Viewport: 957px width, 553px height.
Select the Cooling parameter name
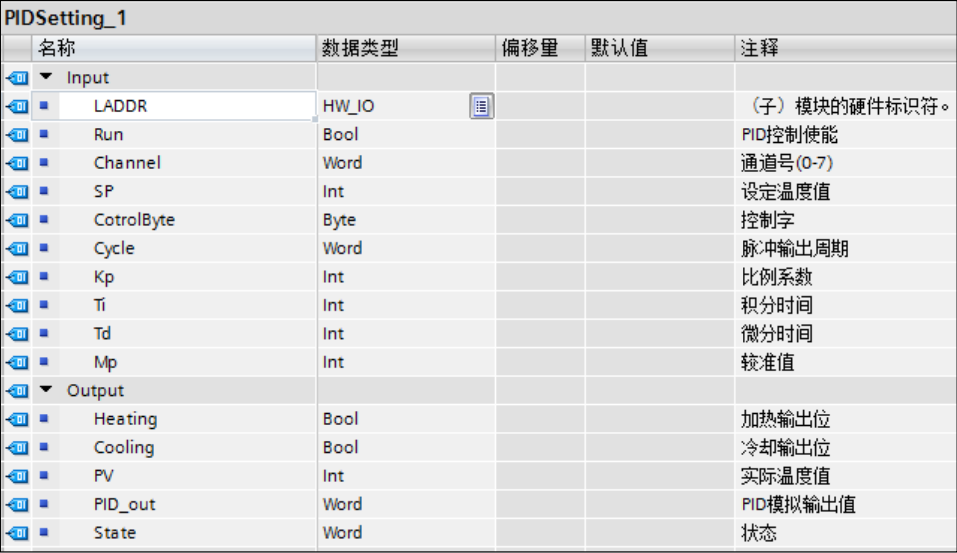coord(124,447)
